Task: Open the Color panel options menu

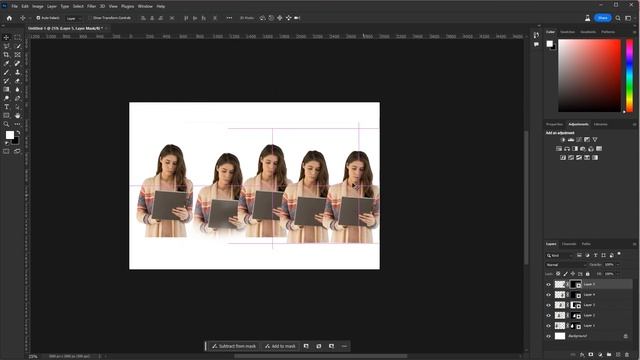Action: (635, 32)
